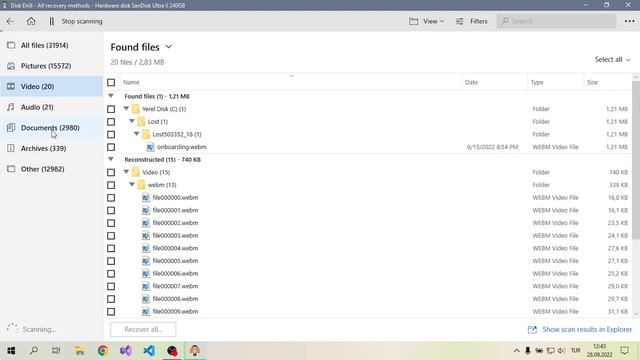Open the Found files heading dropdown
This screenshot has height=360, width=640.
(x=168, y=47)
